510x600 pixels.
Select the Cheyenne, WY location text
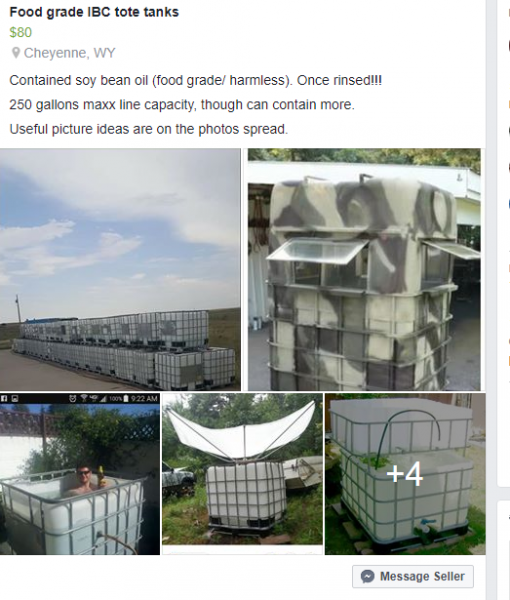click(x=69, y=53)
